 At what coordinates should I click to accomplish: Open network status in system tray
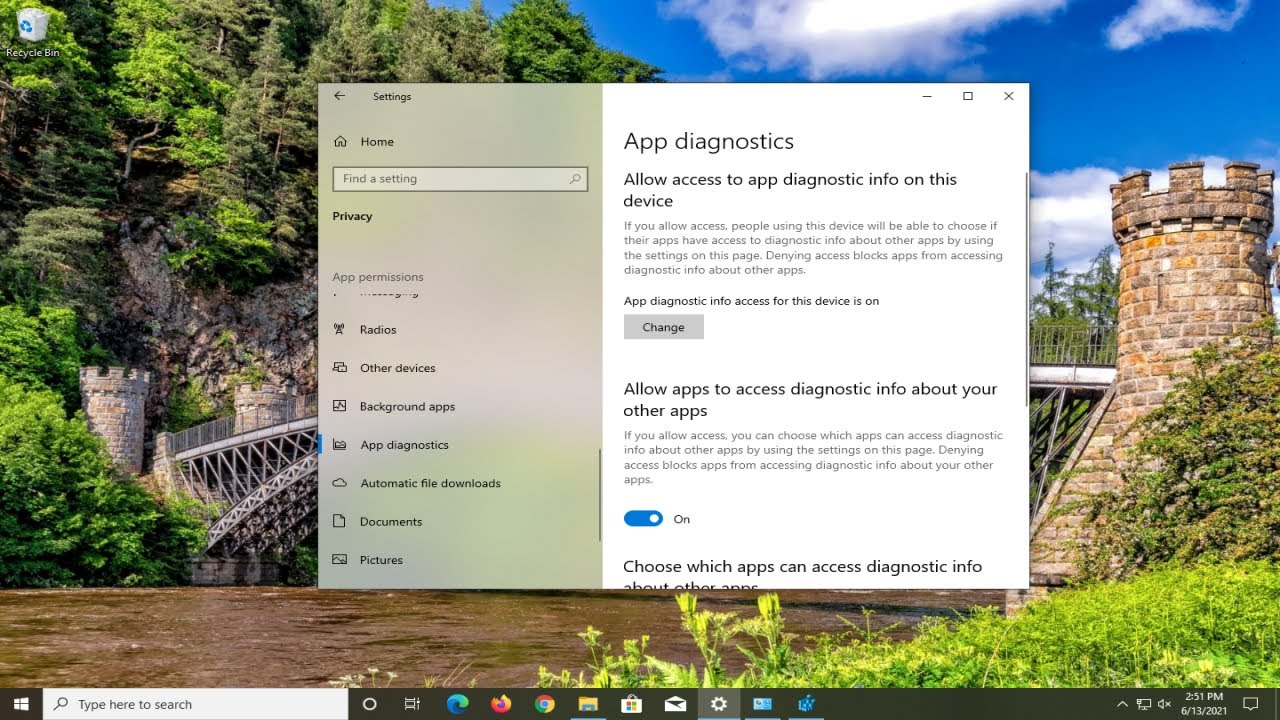pyautogui.click(x=1144, y=704)
